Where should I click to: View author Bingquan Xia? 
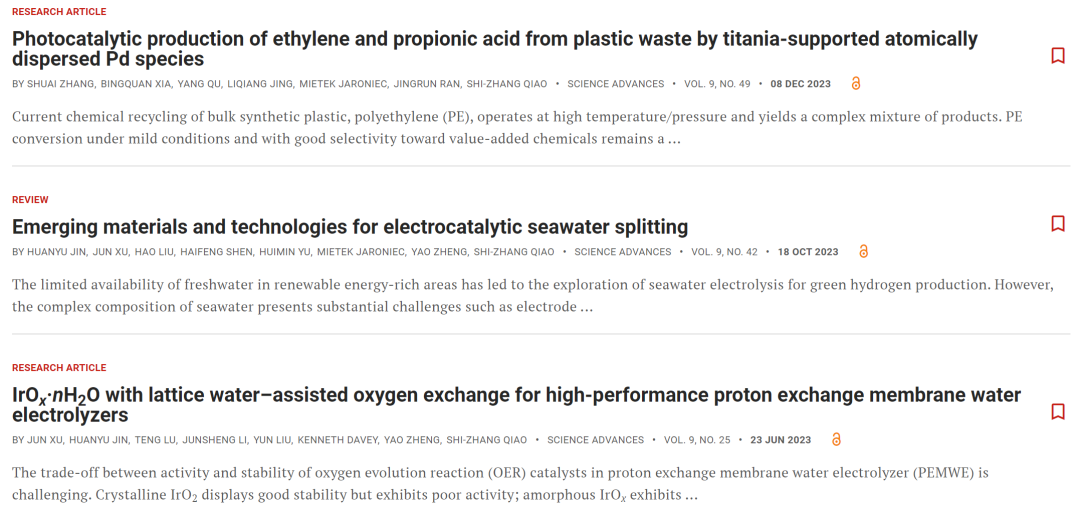[136, 84]
